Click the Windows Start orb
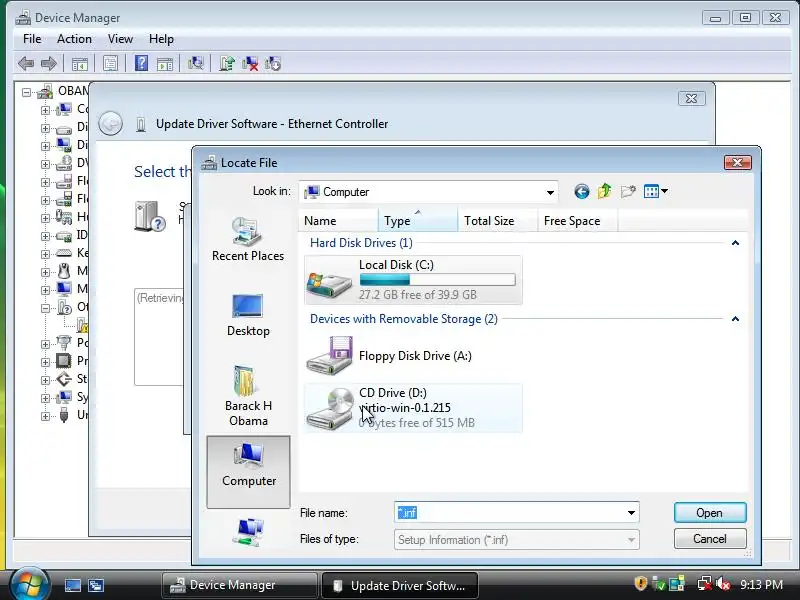Viewport: 800px width, 600px height. pyautogui.click(x=29, y=584)
